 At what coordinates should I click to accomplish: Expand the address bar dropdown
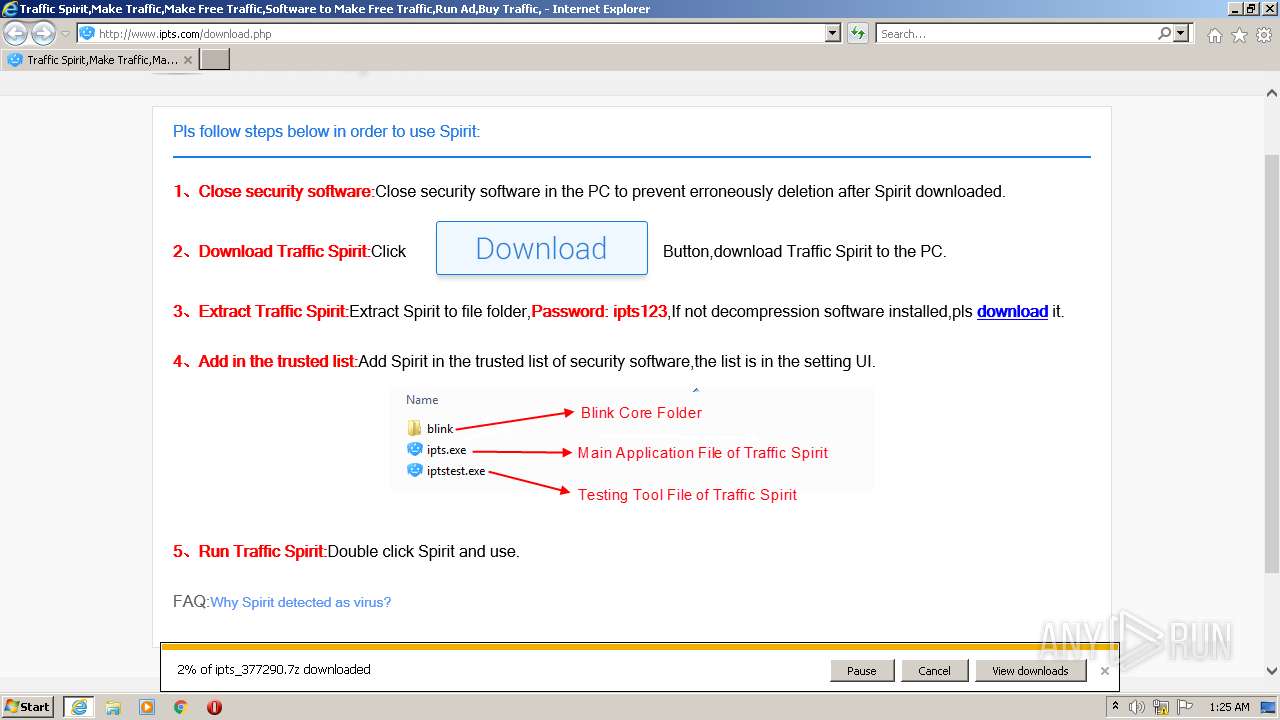pyautogui.click(x=833, y=34)
